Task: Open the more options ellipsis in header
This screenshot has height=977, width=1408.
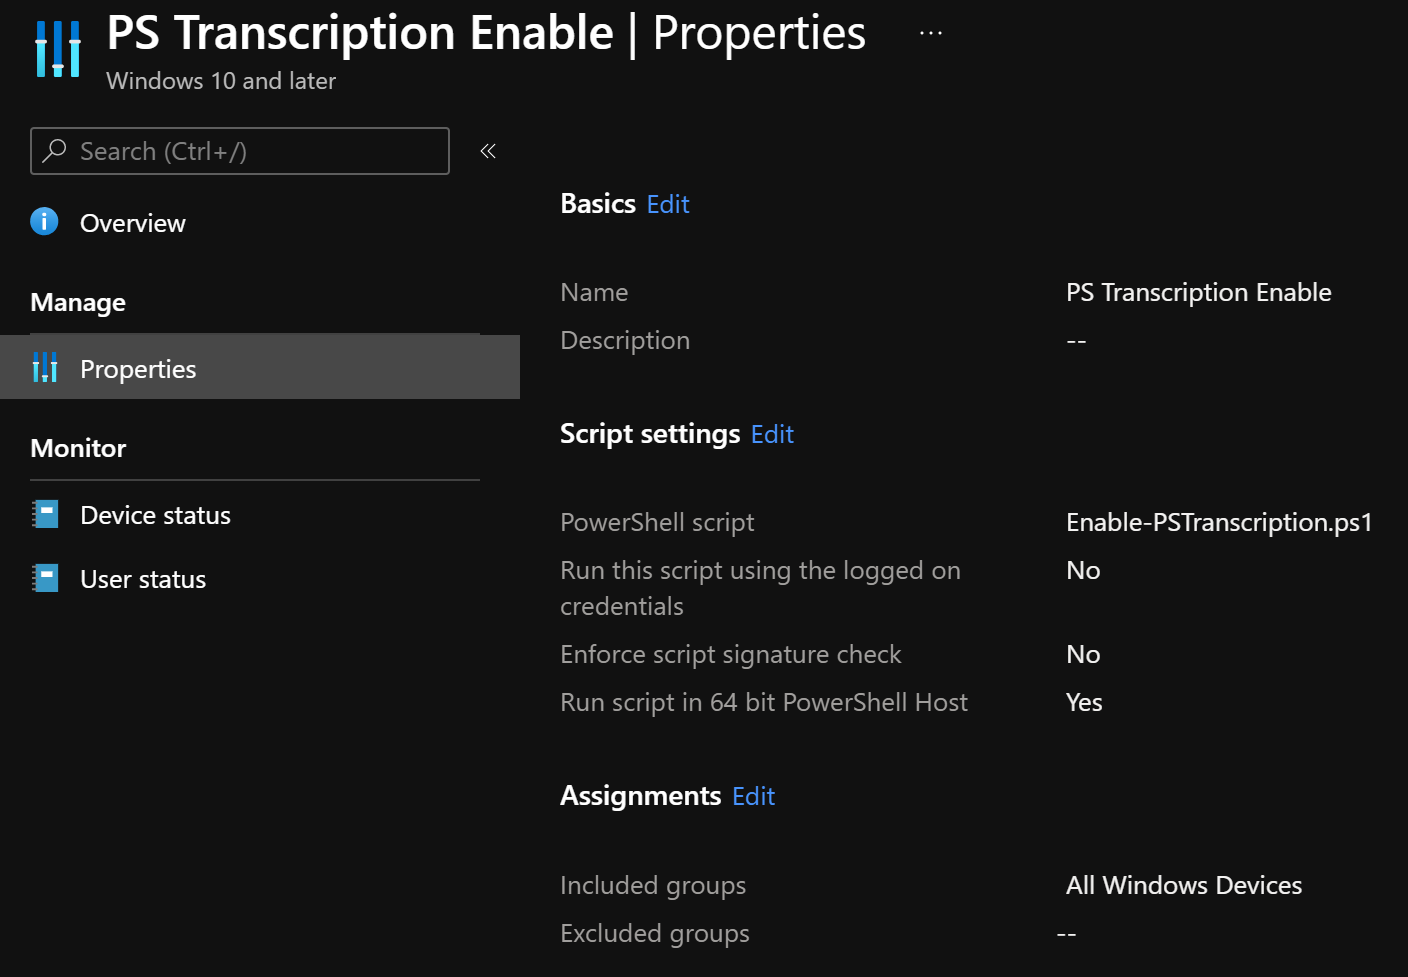Action: pos(930,33)
